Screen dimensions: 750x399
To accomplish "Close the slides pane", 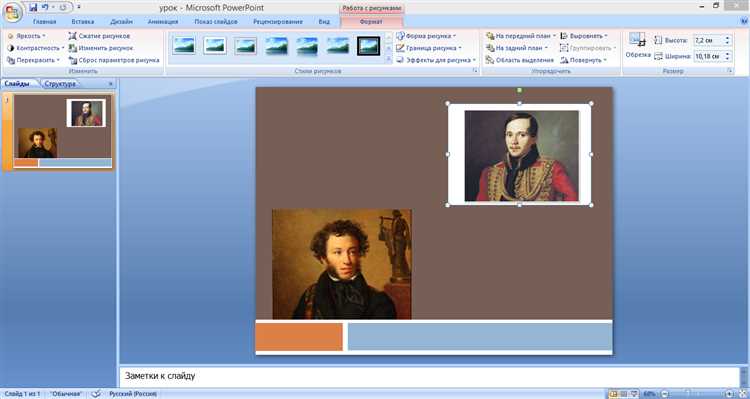I will [x=110, y=84].
